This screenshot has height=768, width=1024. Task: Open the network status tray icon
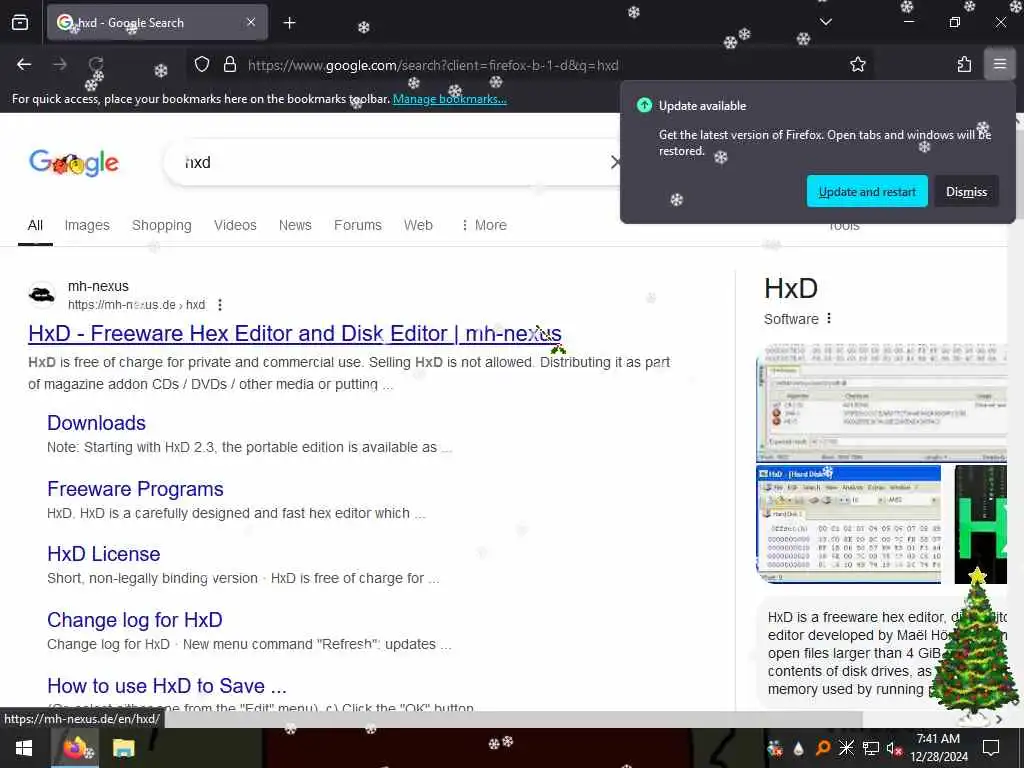point(870,748)
